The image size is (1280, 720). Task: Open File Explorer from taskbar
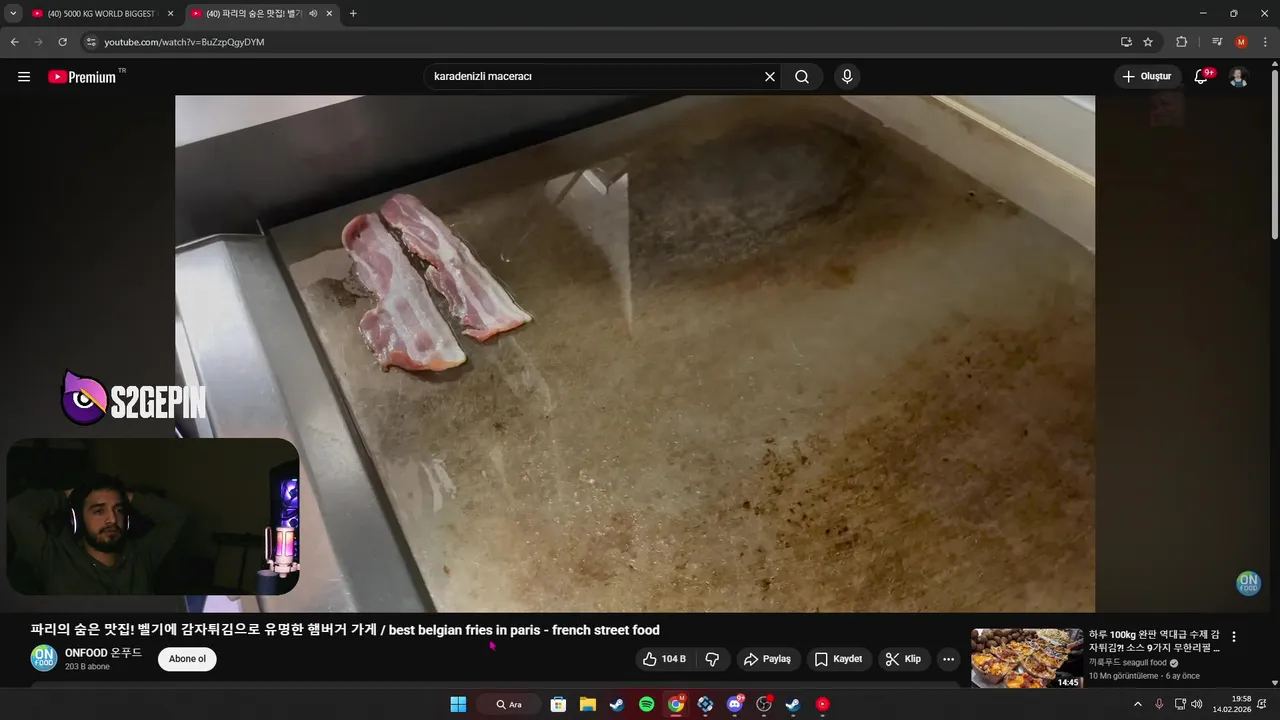pyautogui.click(x=588, y=704)
